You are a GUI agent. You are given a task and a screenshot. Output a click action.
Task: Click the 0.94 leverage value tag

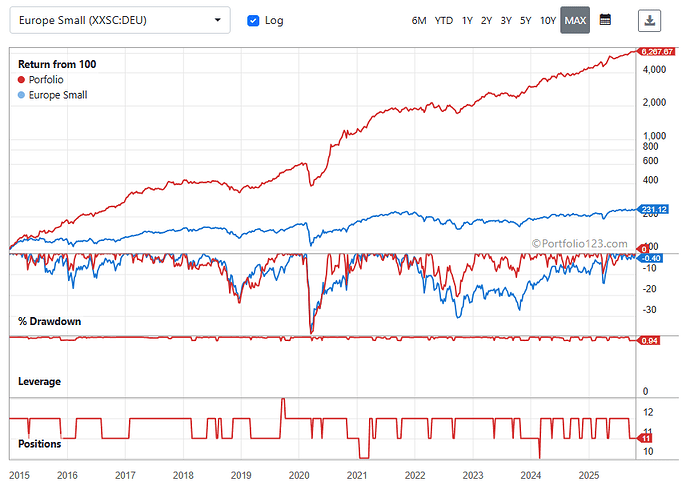[648, 341]
